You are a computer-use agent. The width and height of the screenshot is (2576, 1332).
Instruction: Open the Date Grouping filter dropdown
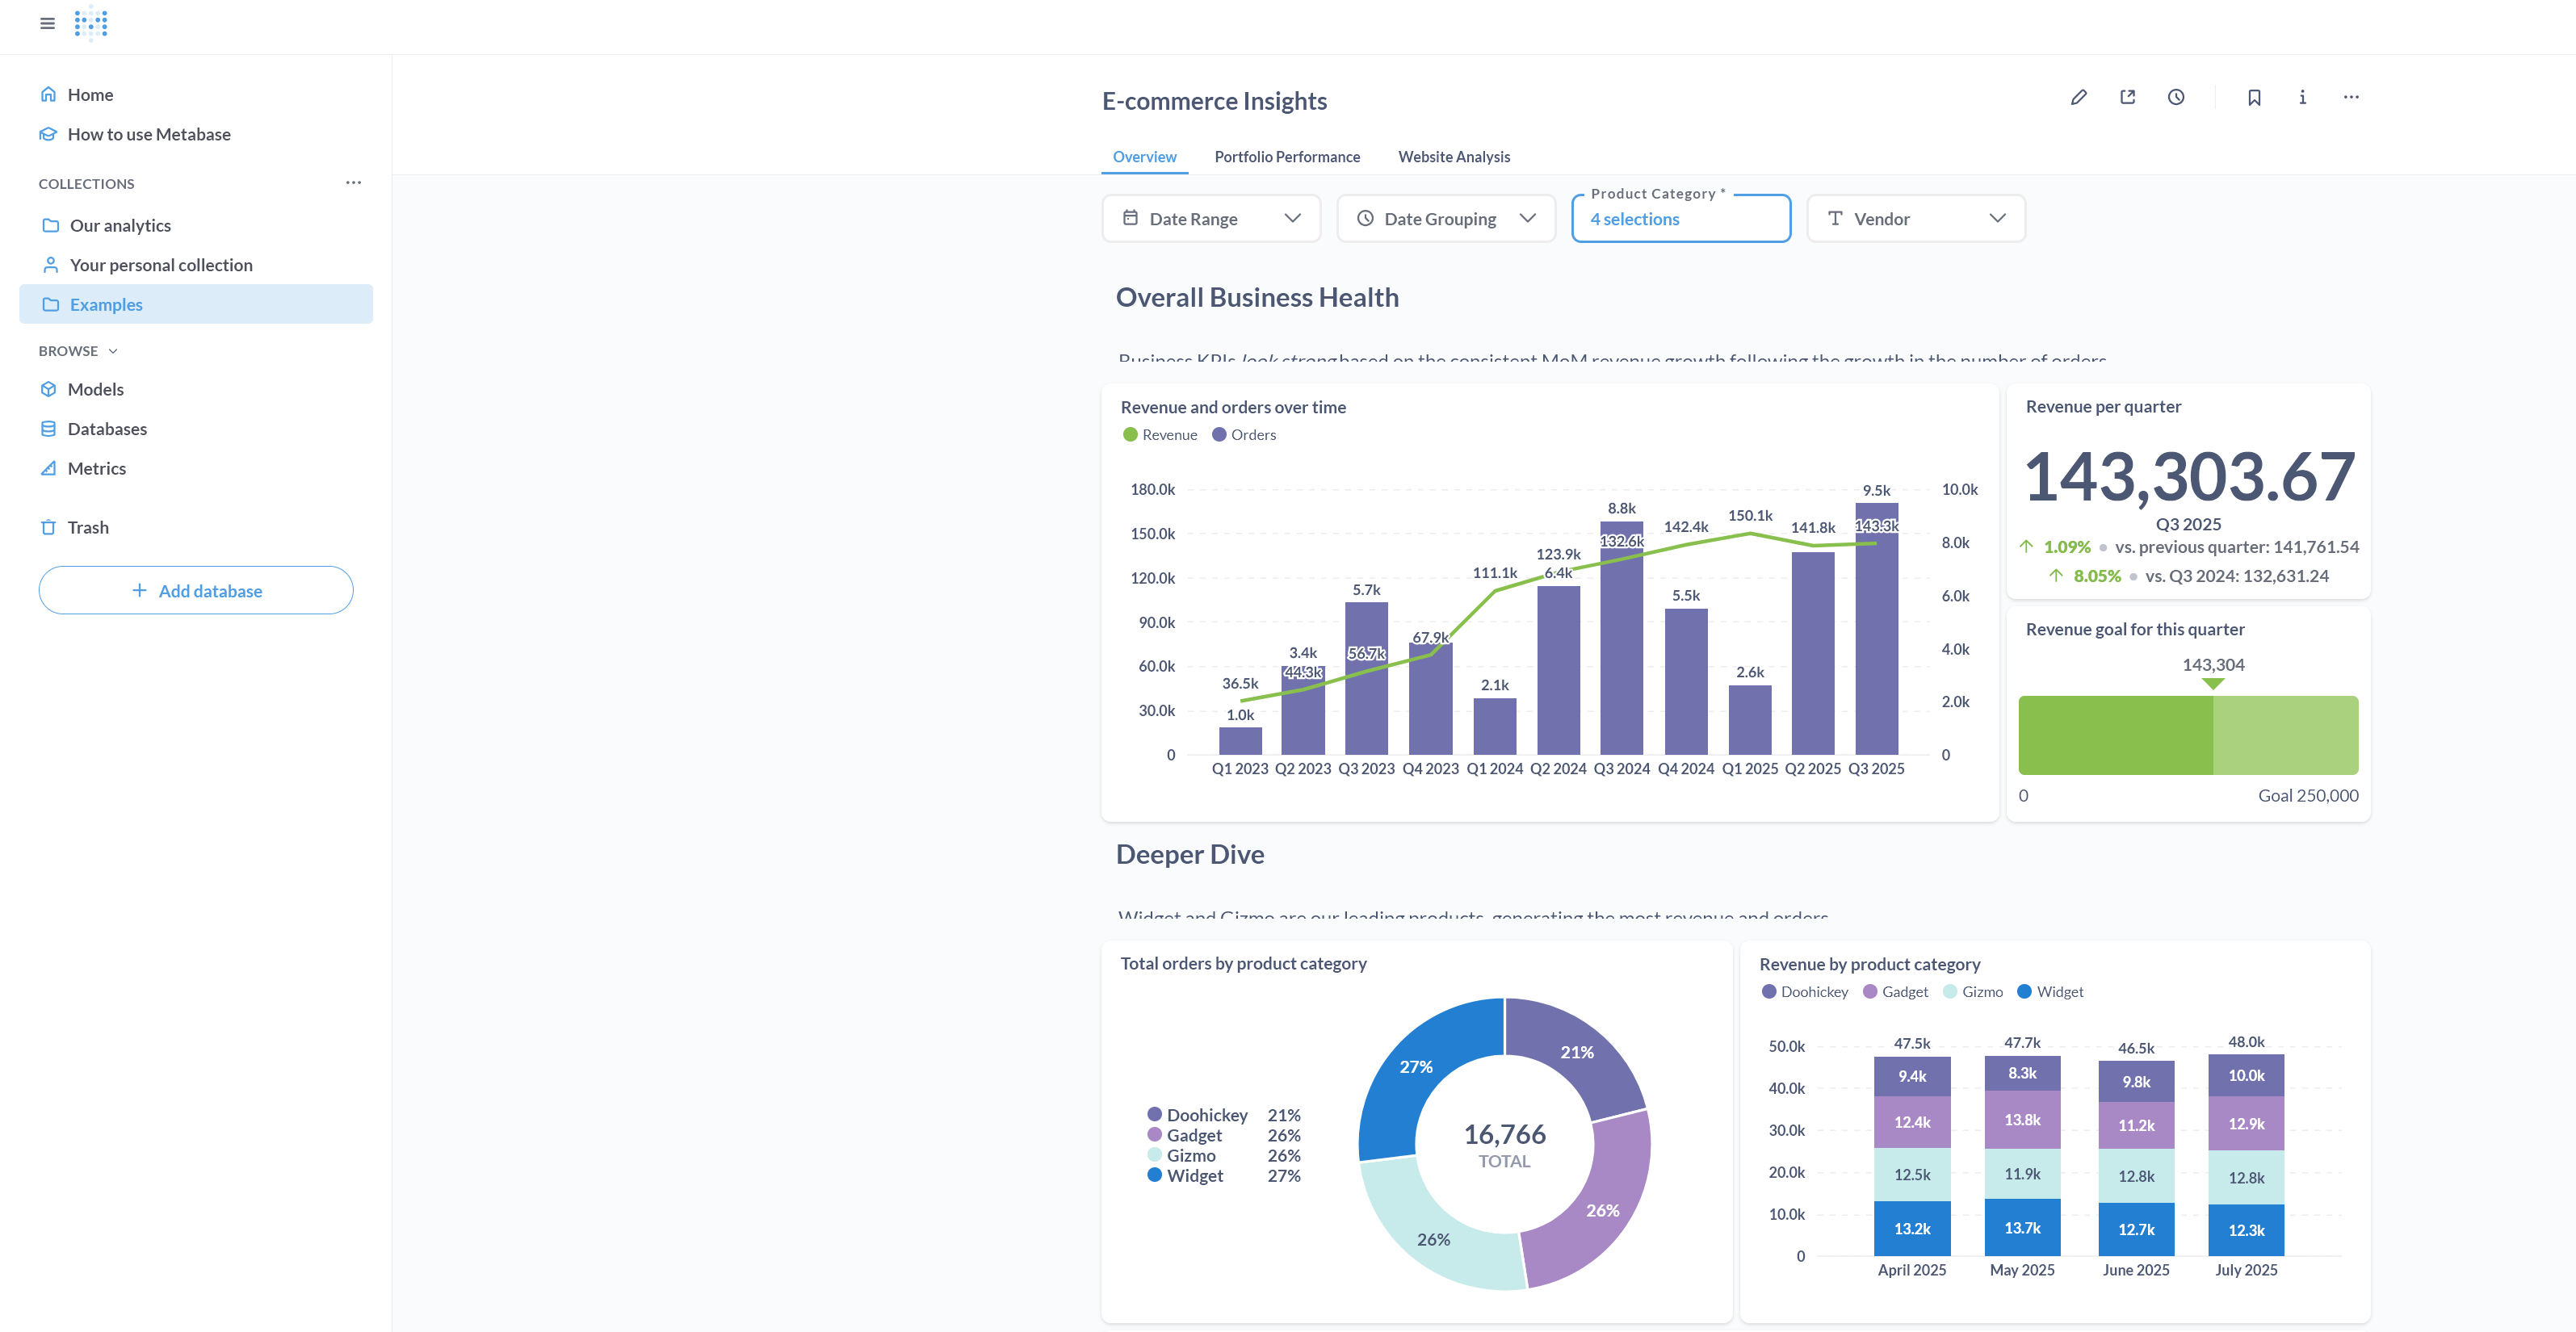coord(1446,218)
